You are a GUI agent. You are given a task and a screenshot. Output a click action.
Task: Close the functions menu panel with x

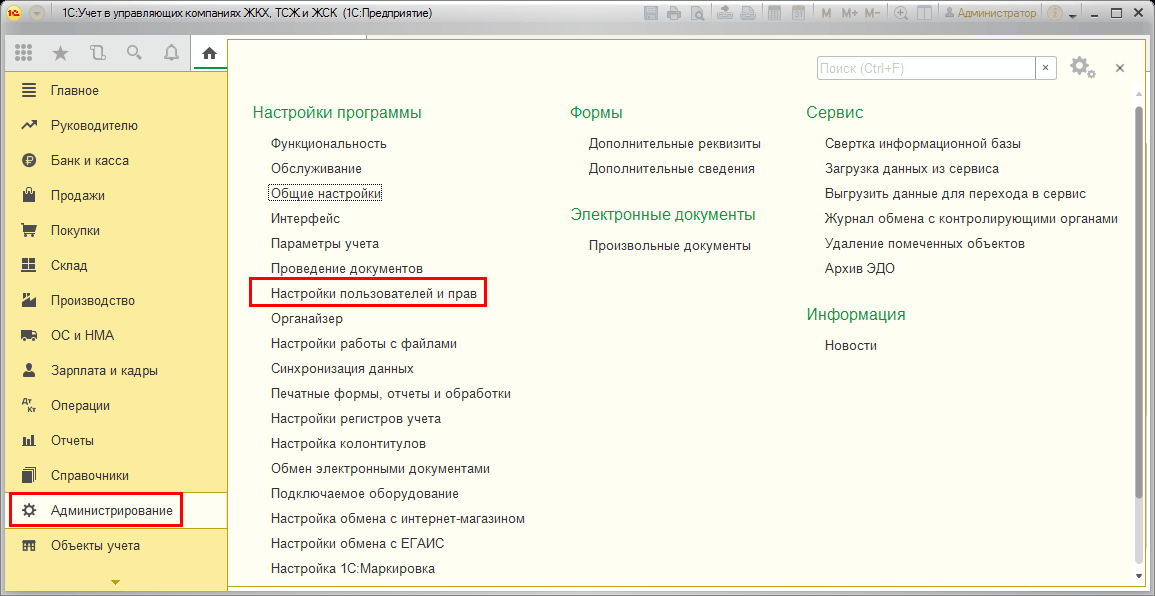point(1120,68)
